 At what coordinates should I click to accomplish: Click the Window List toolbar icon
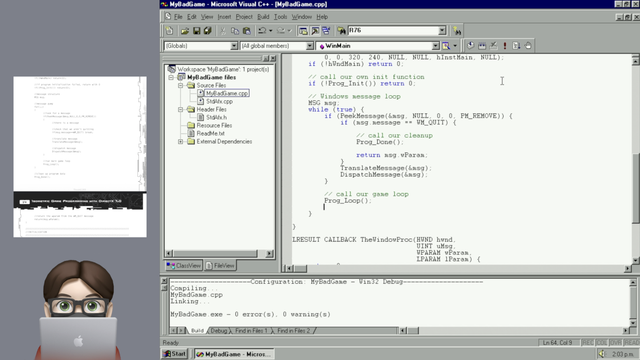click(x=326, y=31)
